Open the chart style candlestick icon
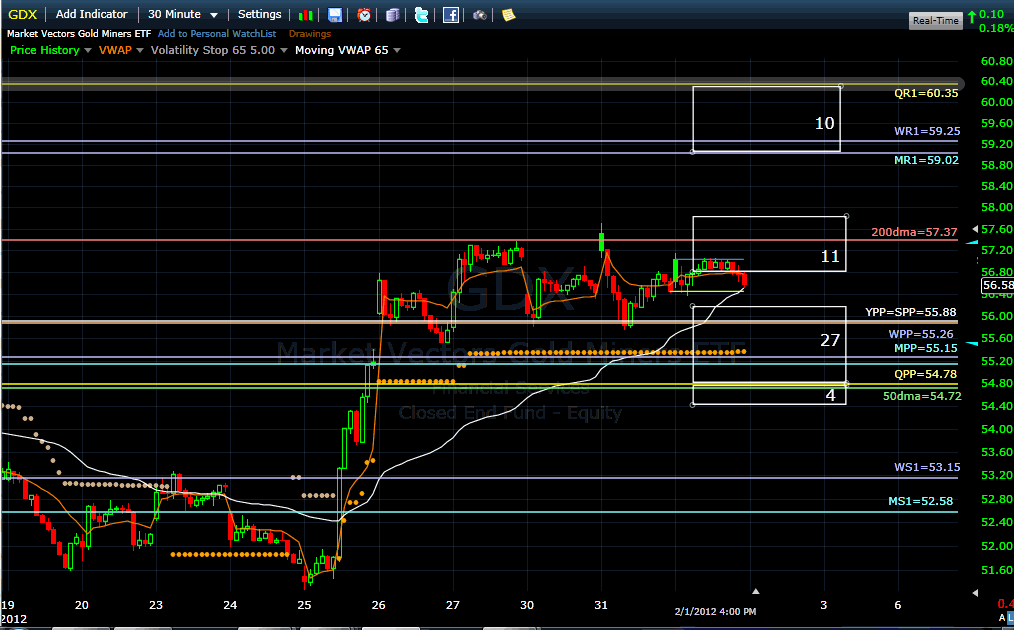 click(306, 15)
